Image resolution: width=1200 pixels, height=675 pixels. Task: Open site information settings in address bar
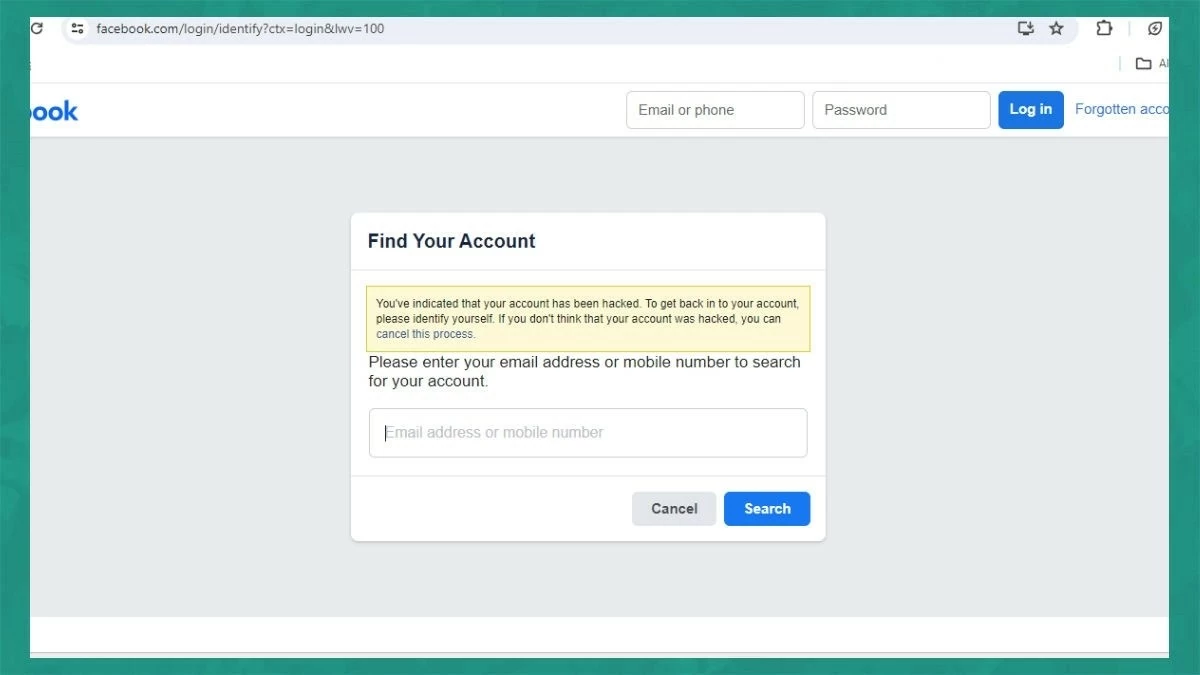point(77,28)
